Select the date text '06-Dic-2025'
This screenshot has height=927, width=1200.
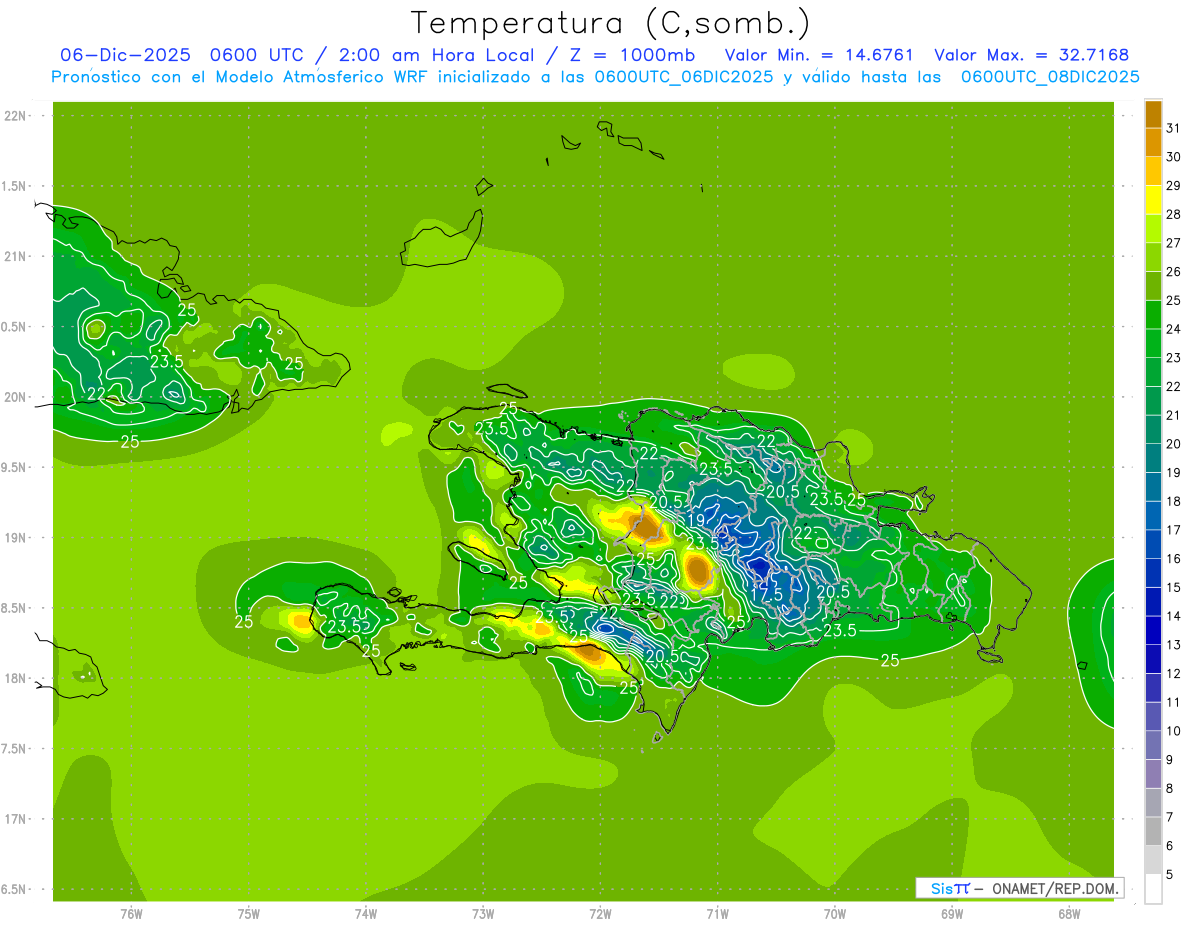(x=125, y=55)
